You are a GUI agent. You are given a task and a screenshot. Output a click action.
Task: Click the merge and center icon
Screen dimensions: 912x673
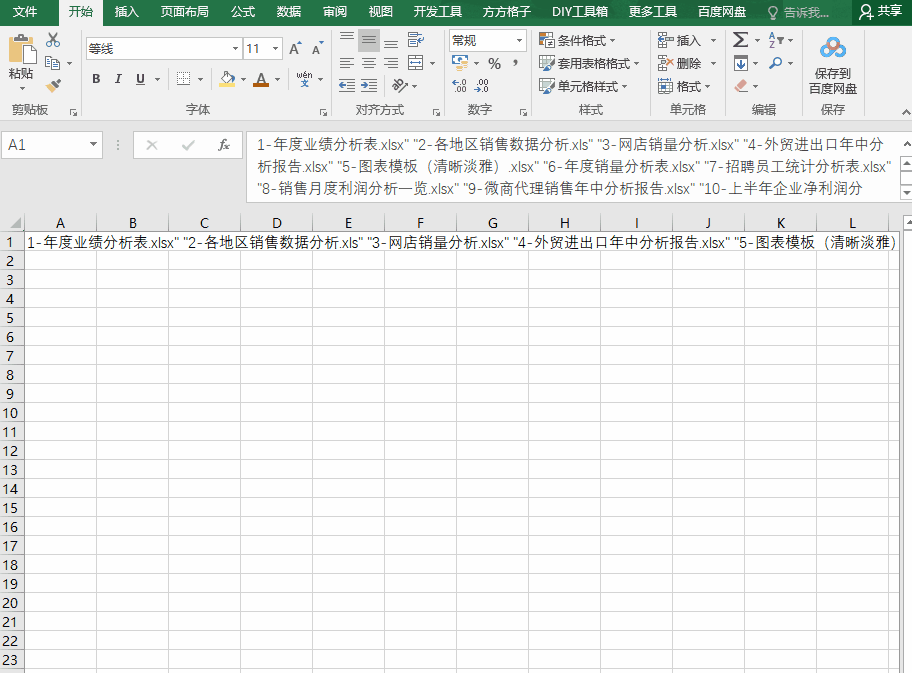415,63
